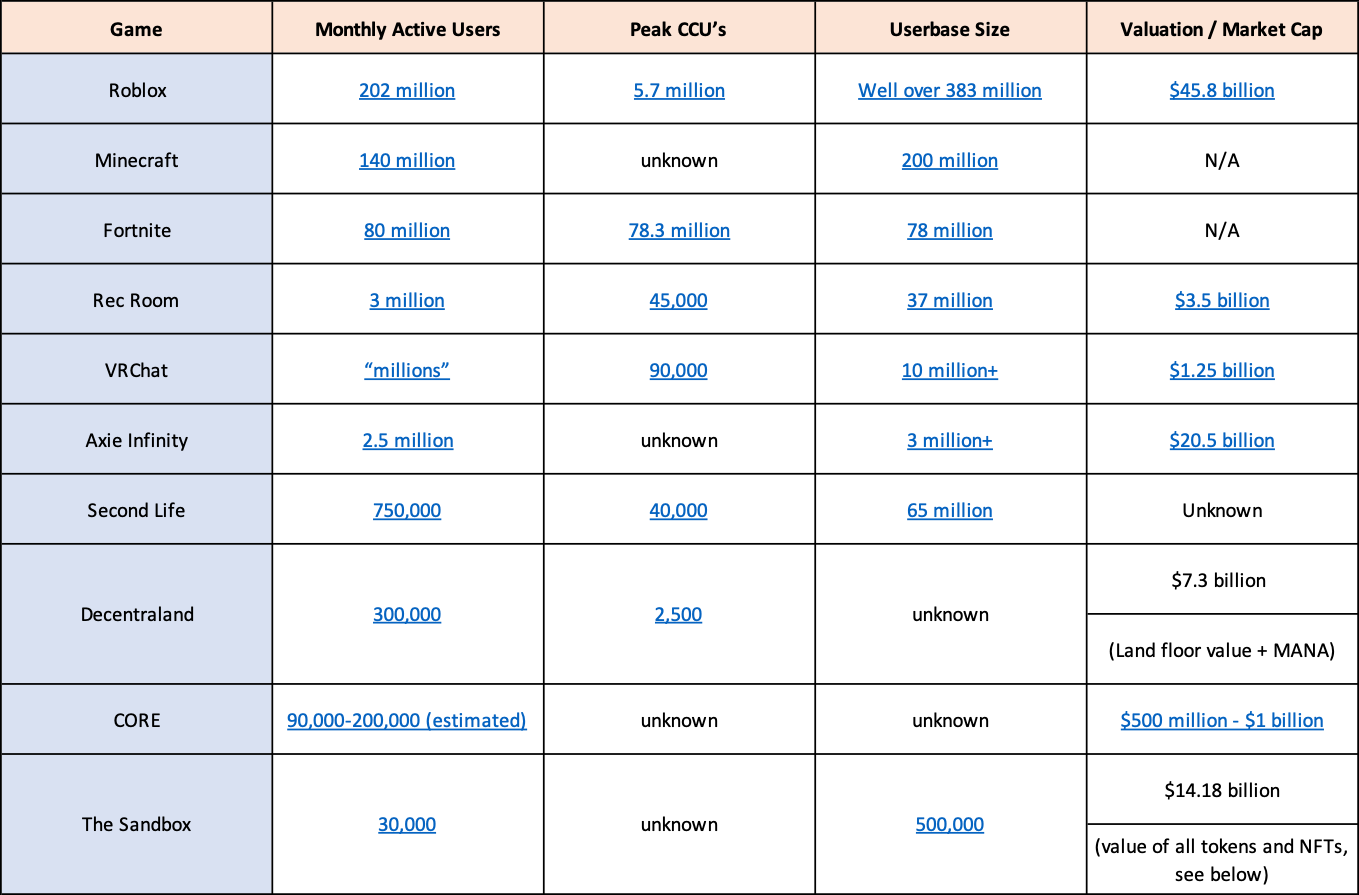The width and height of the screenshot is (1359, 895).
Task: Open the 5.7 million peak CCU link
Action: coord(678,90)
